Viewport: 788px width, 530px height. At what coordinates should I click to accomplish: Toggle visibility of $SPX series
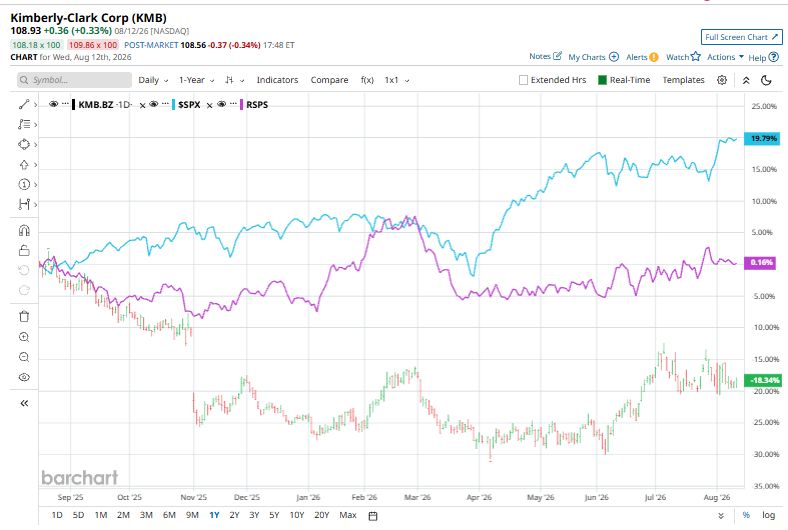tap(154, 104)
